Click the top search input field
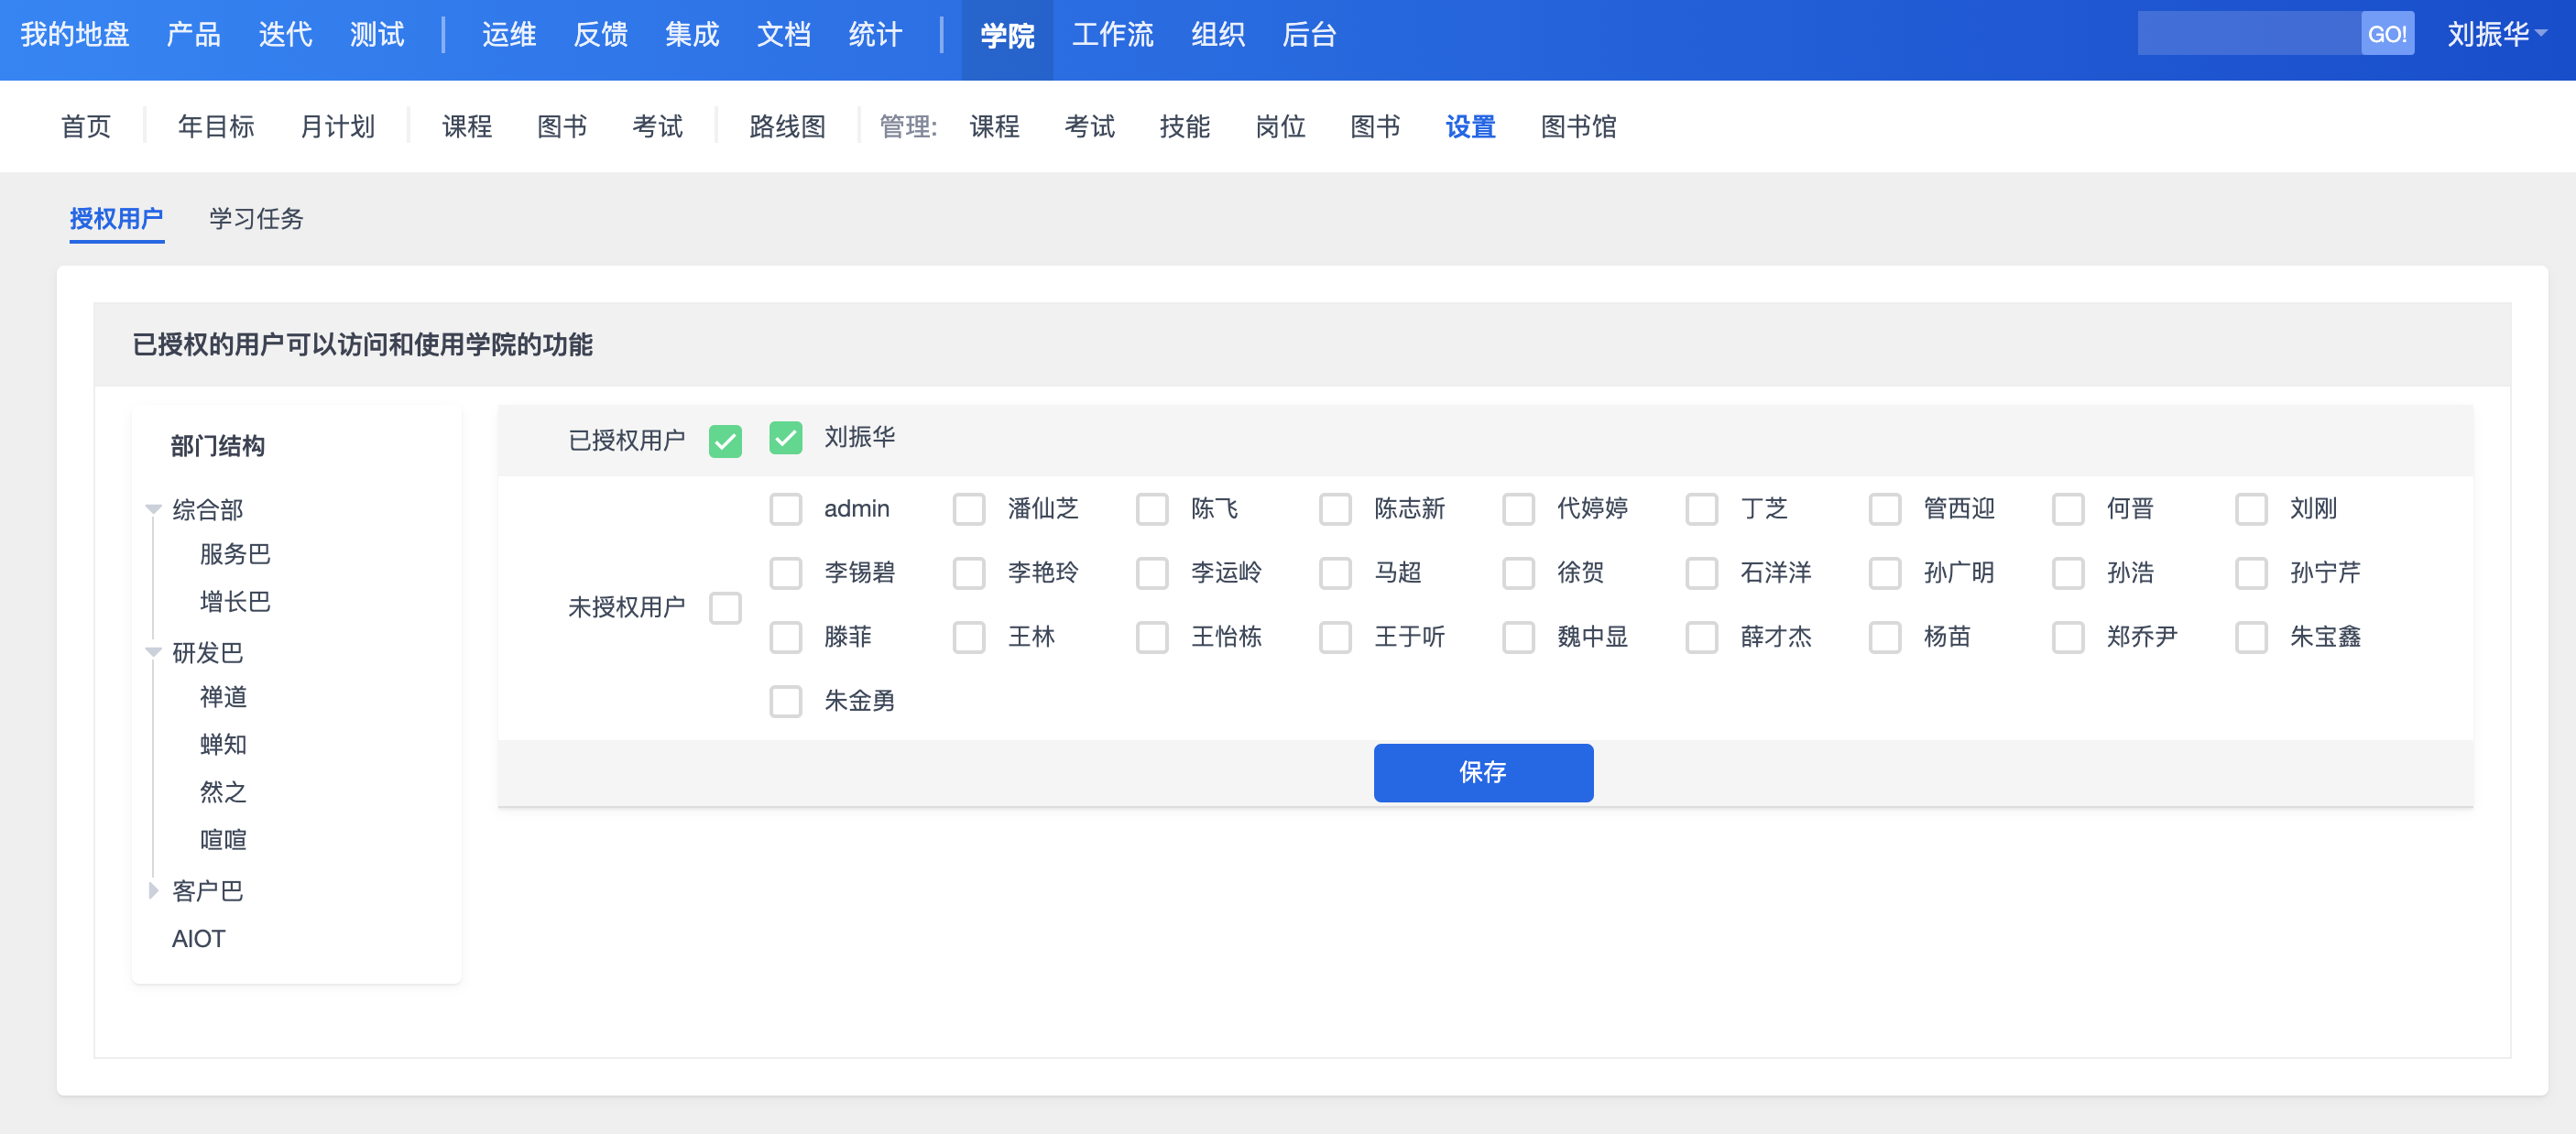 2248,35
